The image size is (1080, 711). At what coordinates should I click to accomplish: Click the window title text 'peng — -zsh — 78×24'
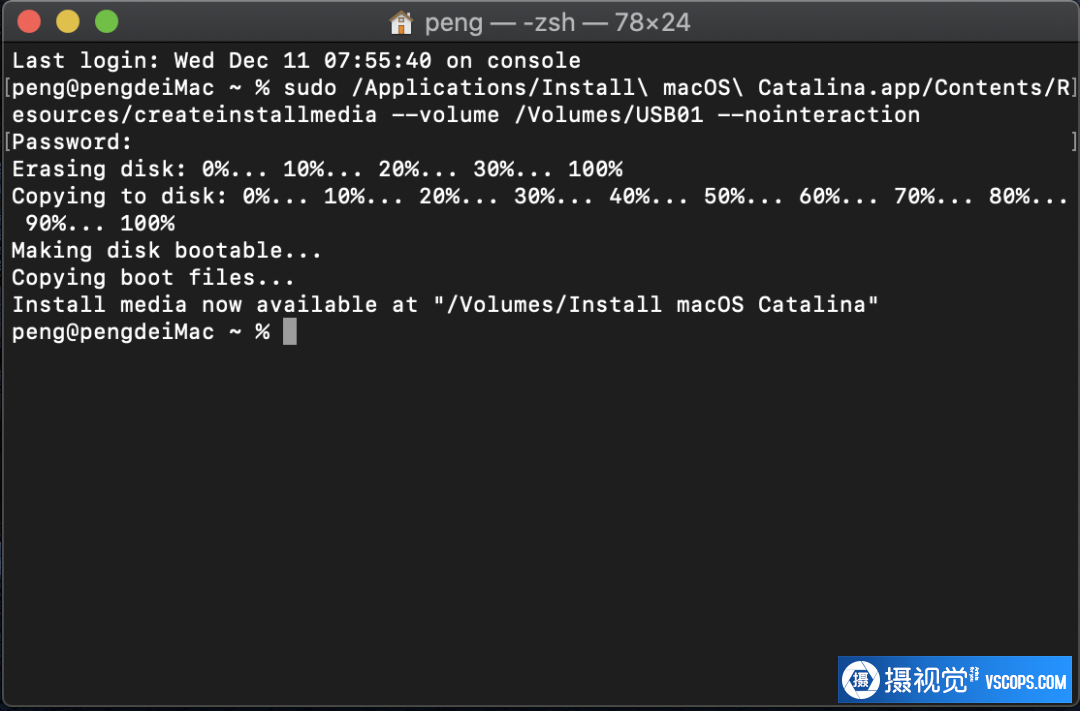coord(557,23)
